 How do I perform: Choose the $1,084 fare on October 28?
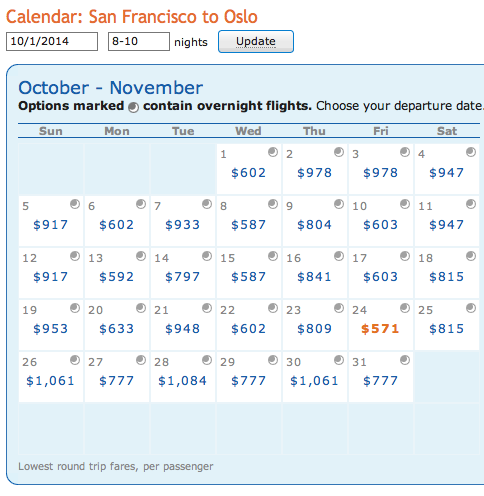point(182,381)
